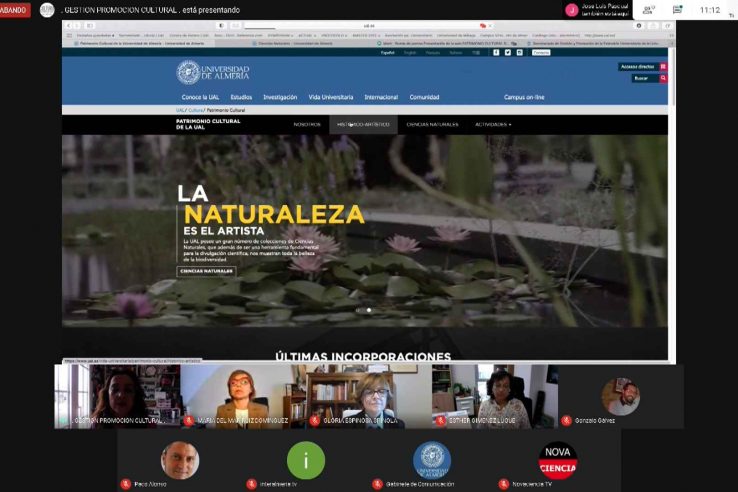Open the participants list icon
The height and width of the screenshot is (492, 738).
[649, 10]
